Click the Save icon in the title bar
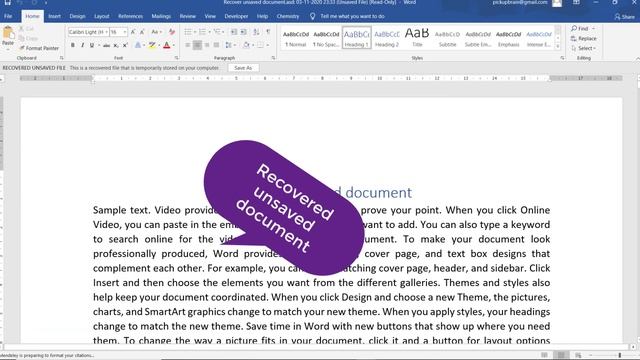 7,2
